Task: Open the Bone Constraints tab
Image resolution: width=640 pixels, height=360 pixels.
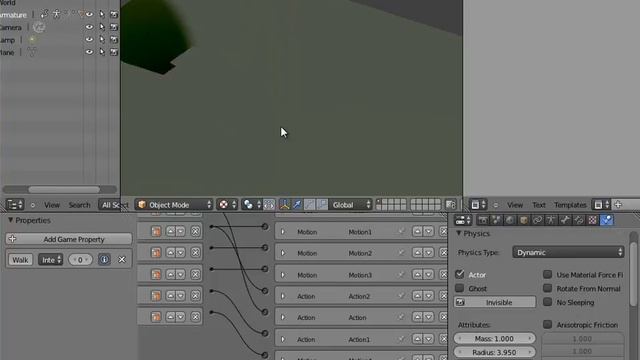Action: pos(579,220)
